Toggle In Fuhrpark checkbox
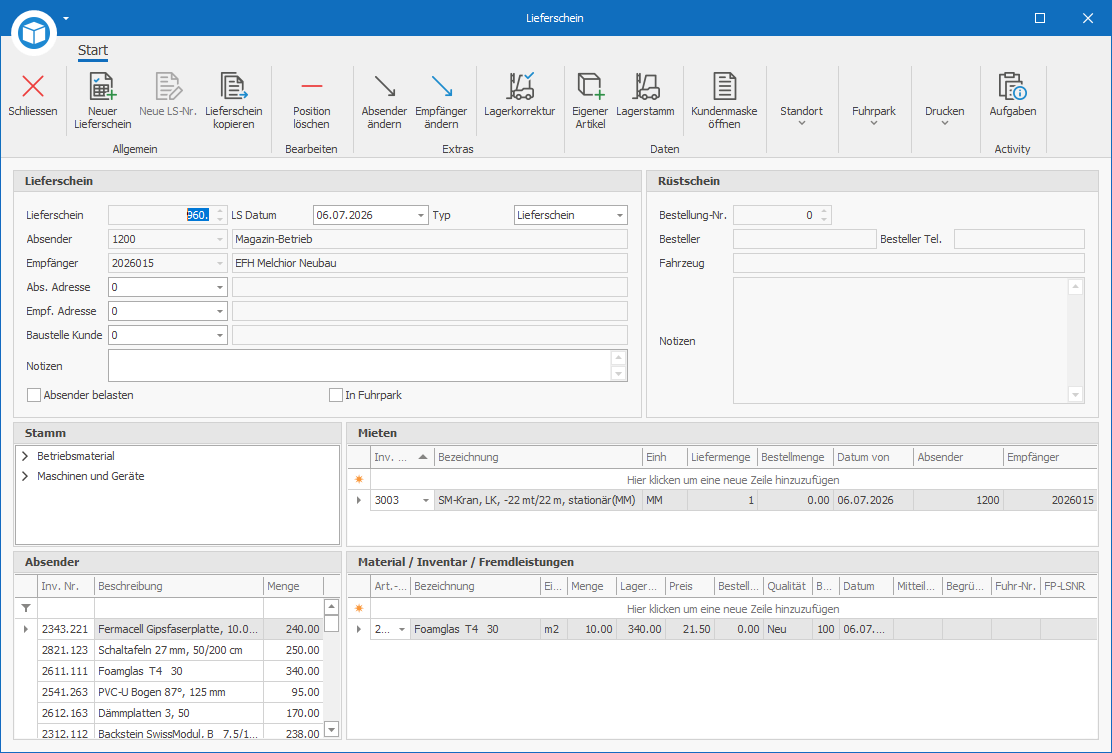1112x753 pixels. 336,395
